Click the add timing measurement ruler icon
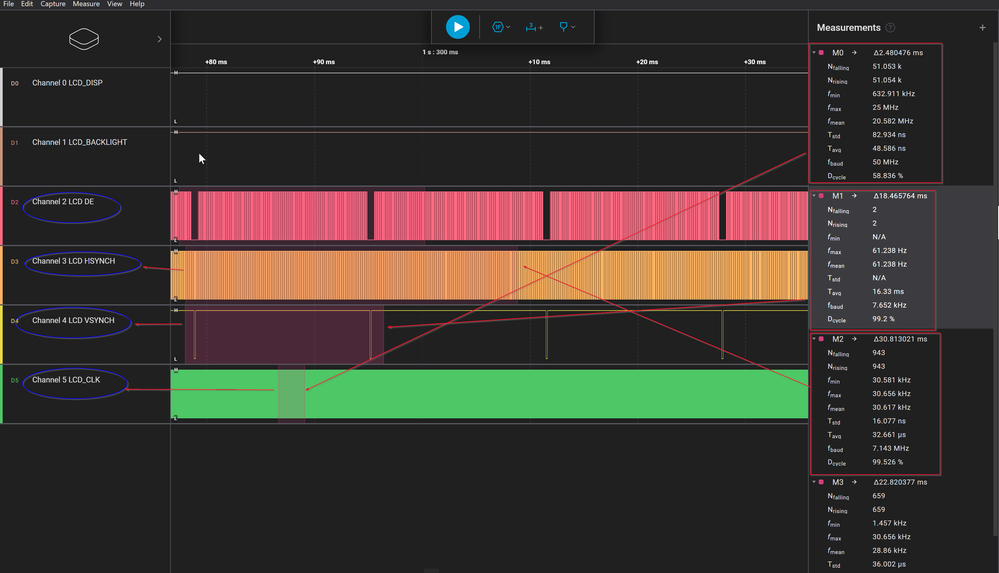 [x=533, y=27]
